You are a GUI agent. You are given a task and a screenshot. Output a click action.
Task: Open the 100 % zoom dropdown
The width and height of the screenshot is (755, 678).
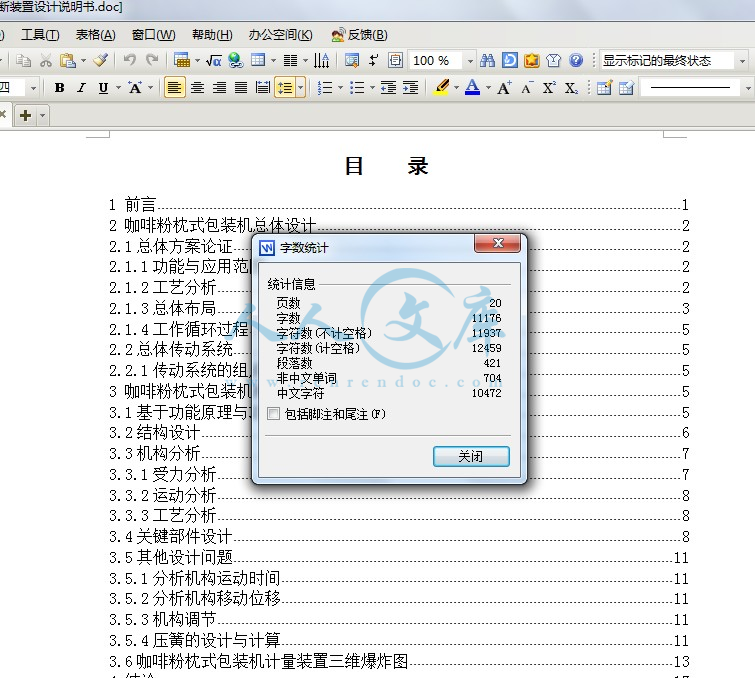click(x=470, y=61)
